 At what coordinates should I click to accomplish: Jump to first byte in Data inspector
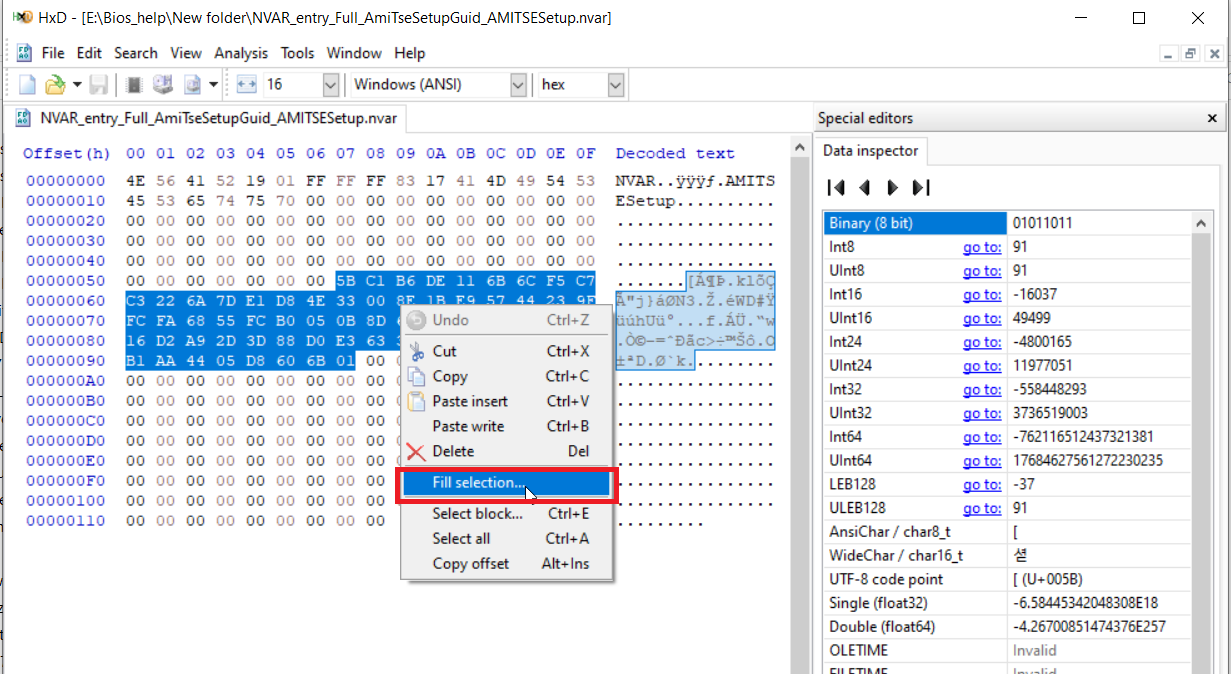pos(837,187)
